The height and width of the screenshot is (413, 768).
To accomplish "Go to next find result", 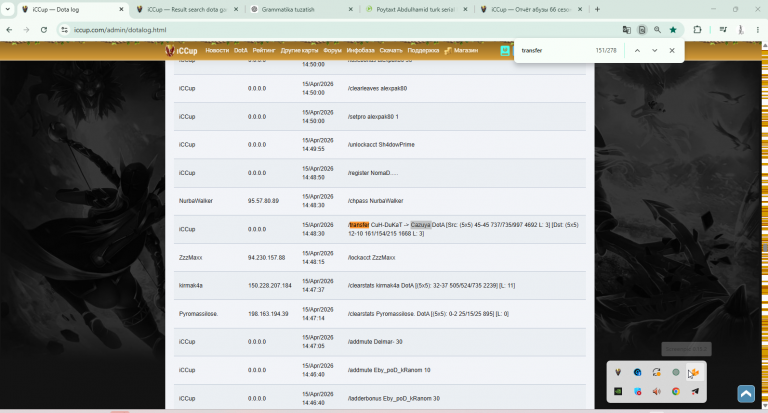I will pyautogui.click(x=654, y=50).
